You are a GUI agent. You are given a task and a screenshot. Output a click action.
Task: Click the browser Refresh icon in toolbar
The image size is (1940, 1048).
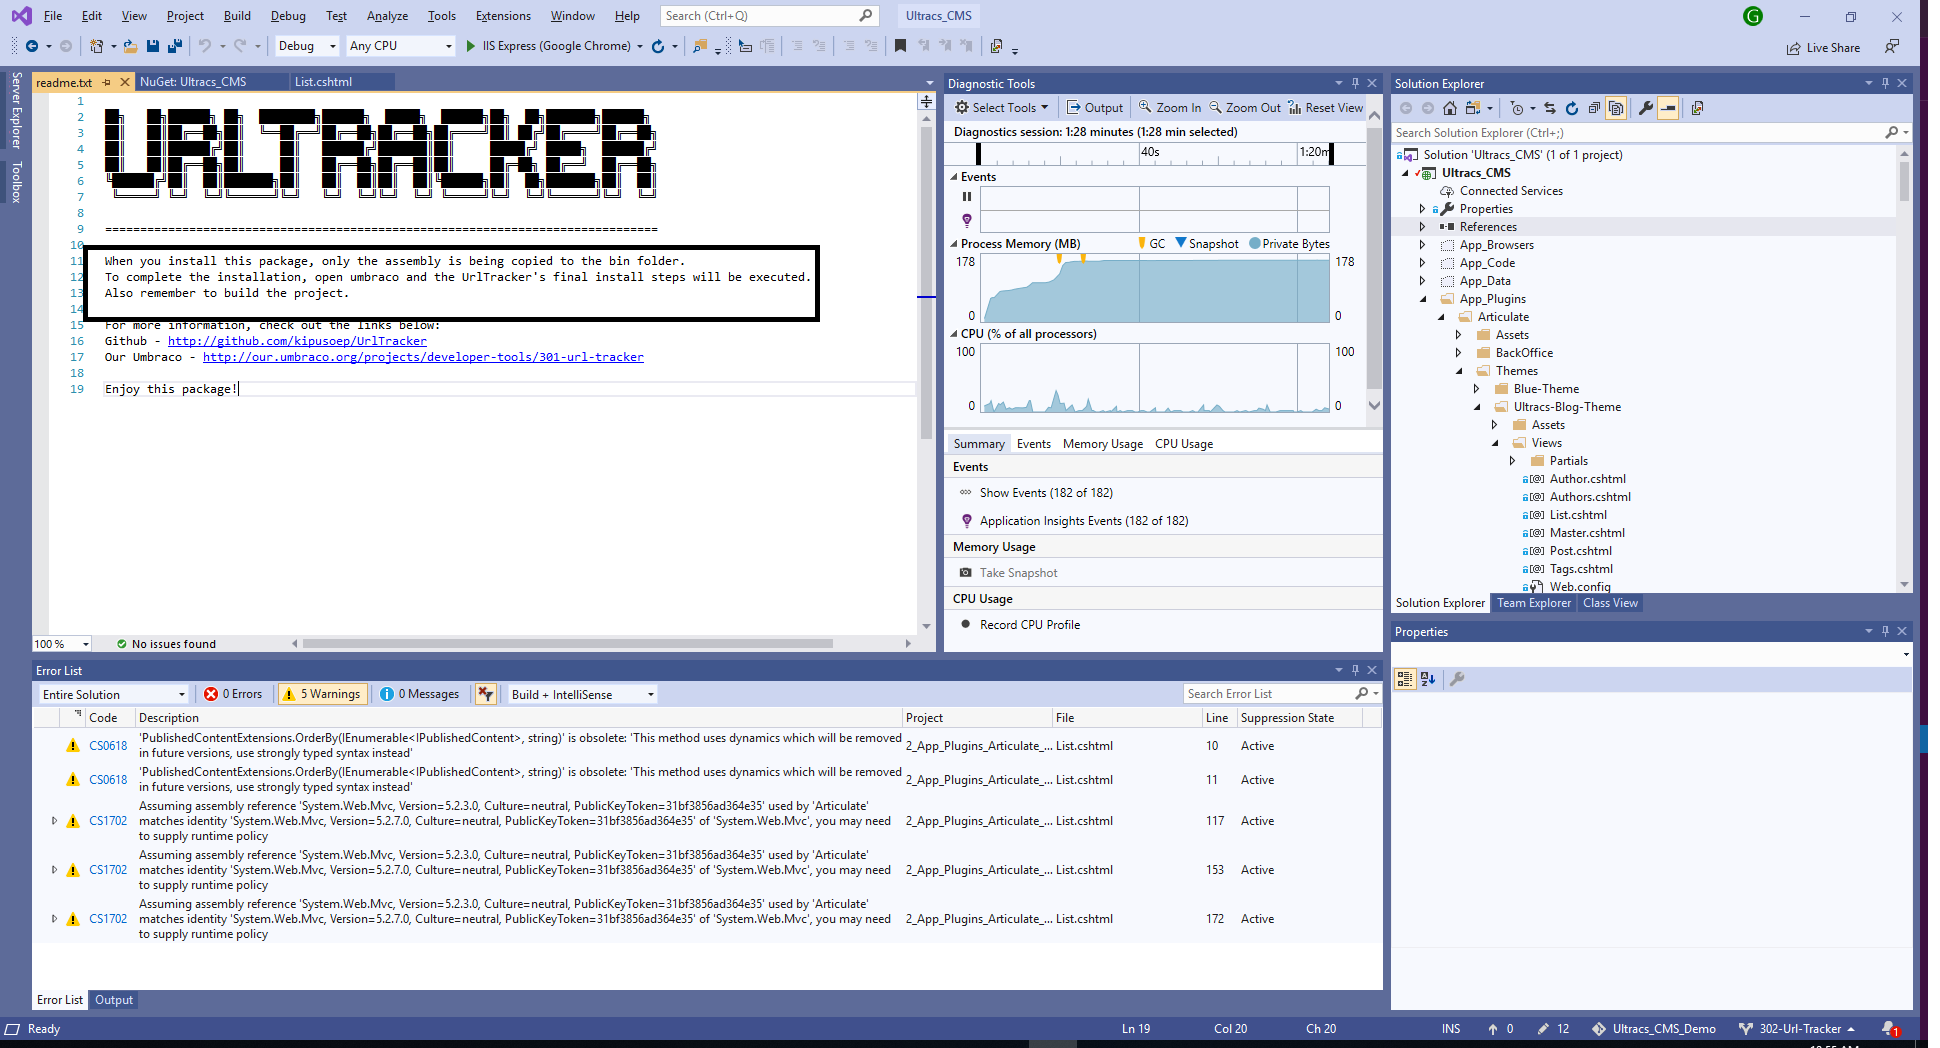coord(658,46)
